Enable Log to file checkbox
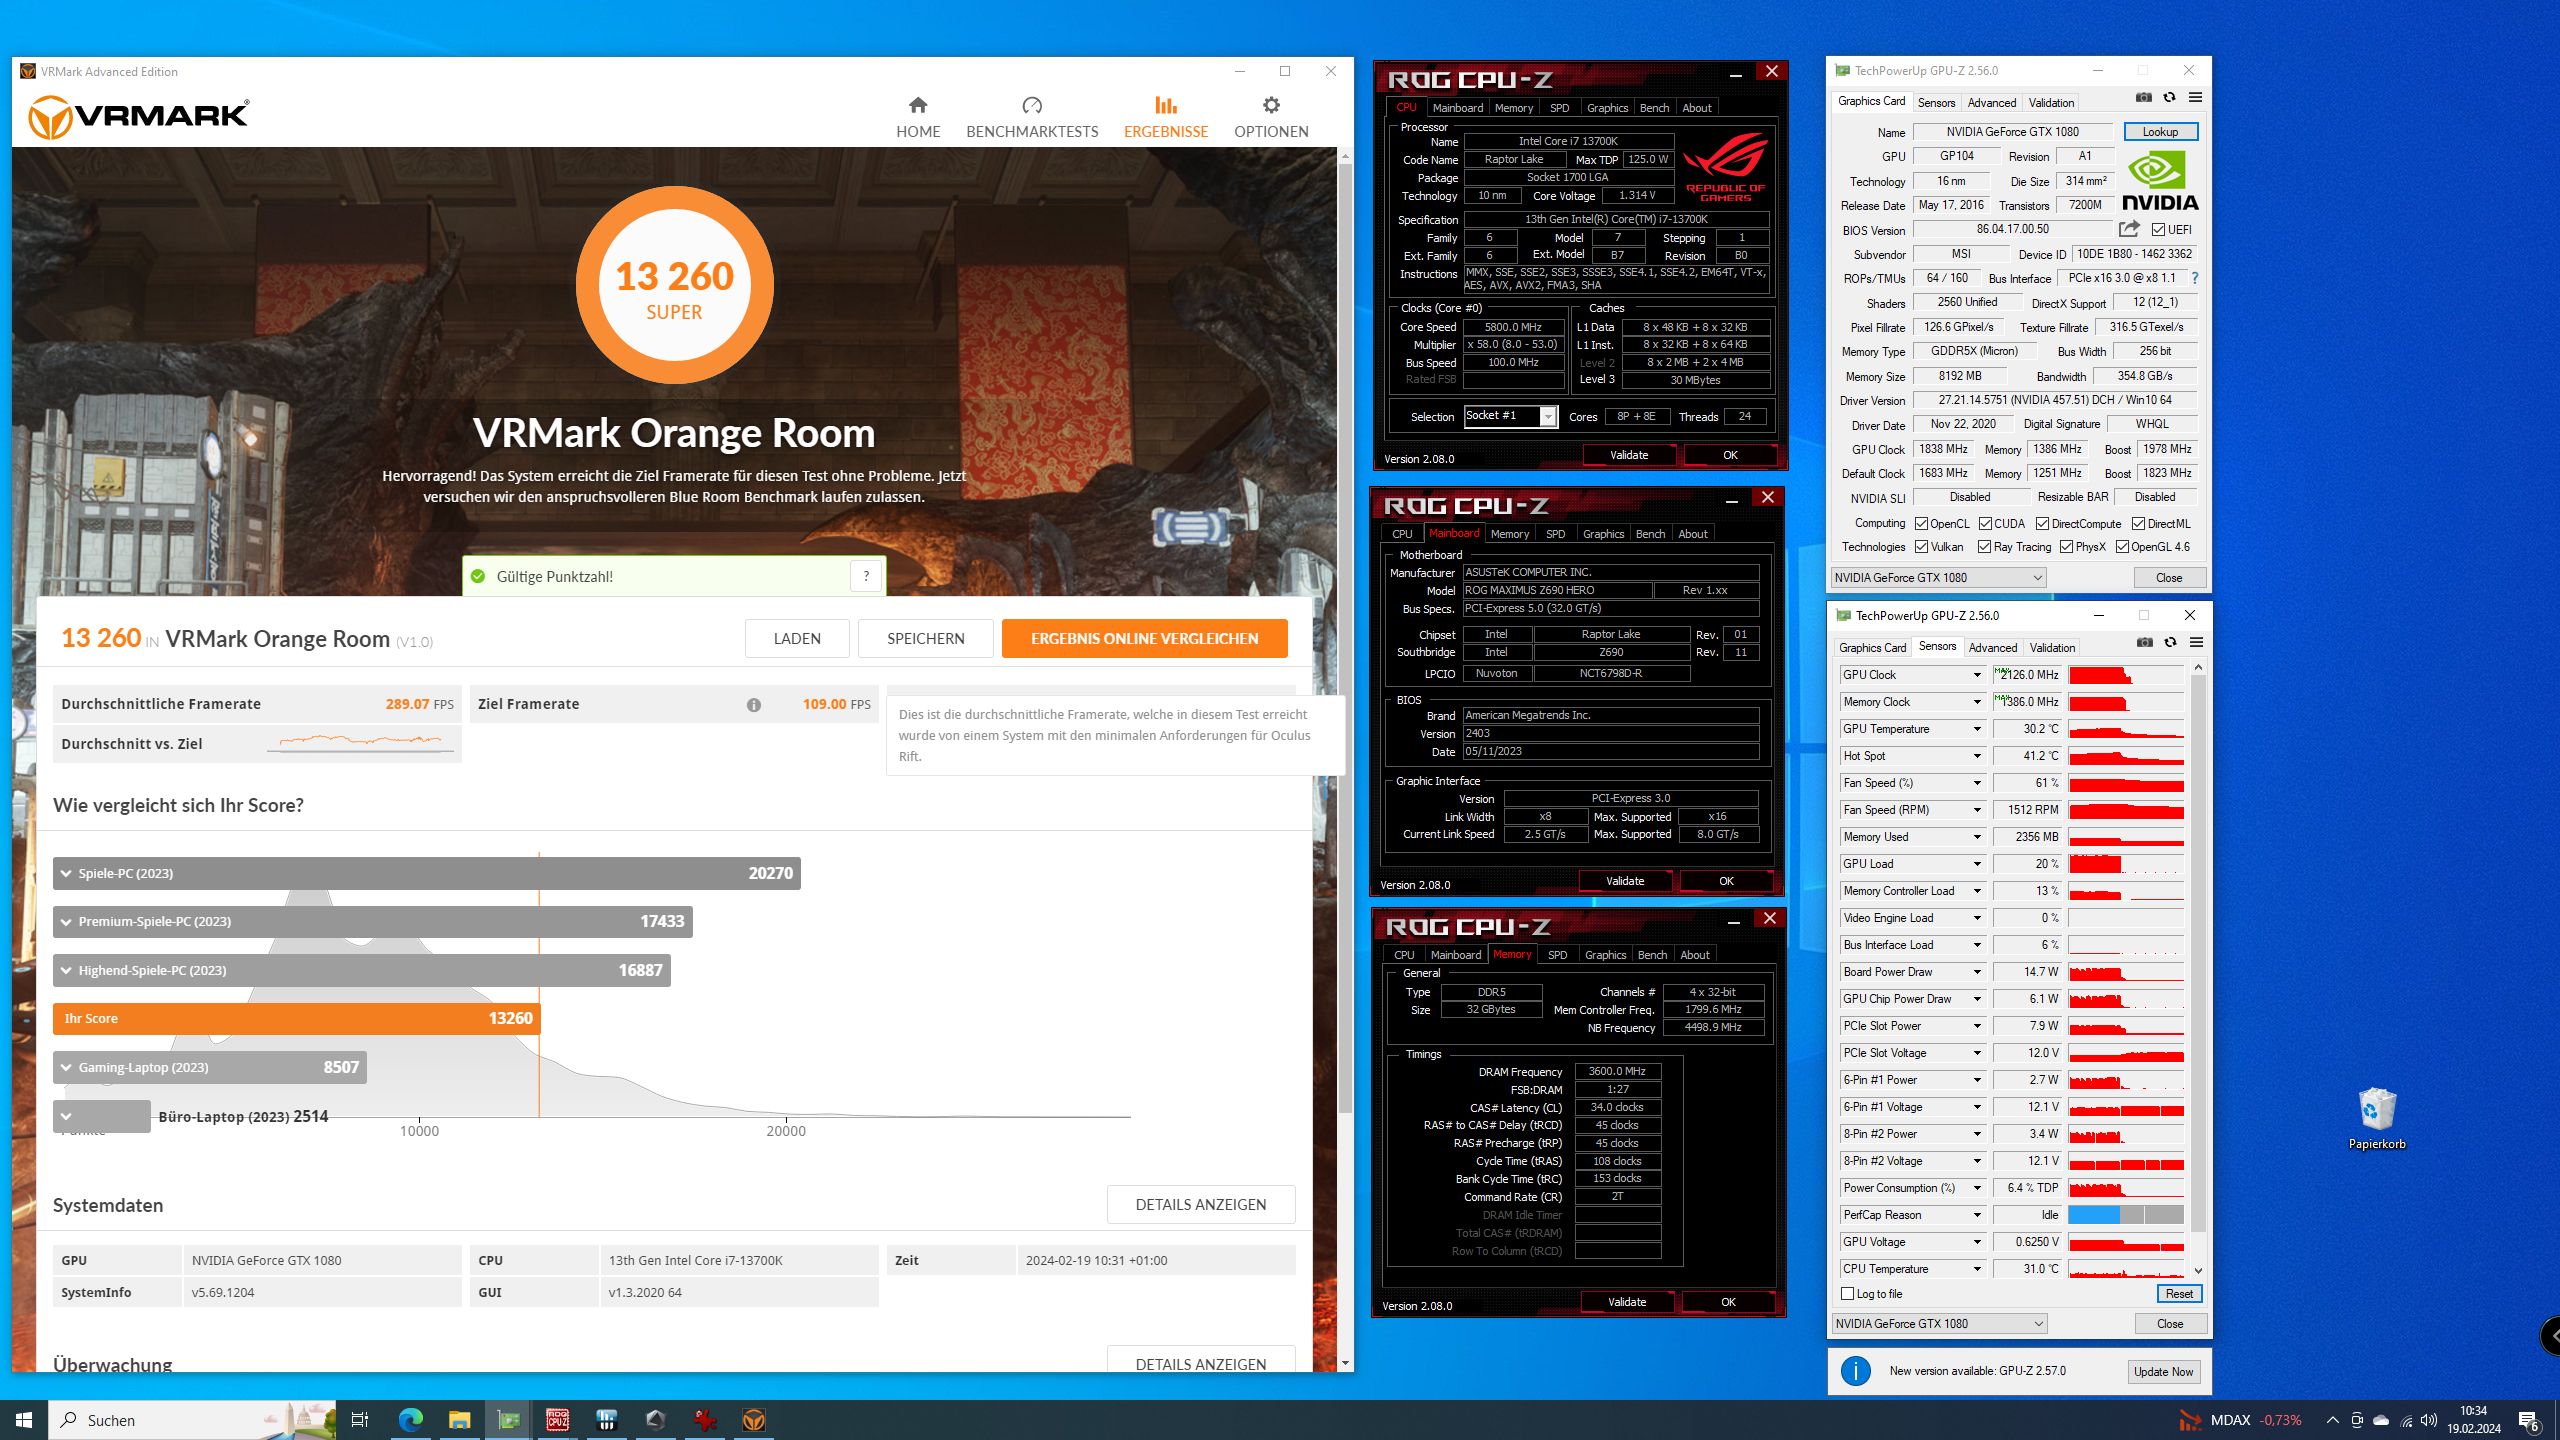 tap(1847, 1294)
